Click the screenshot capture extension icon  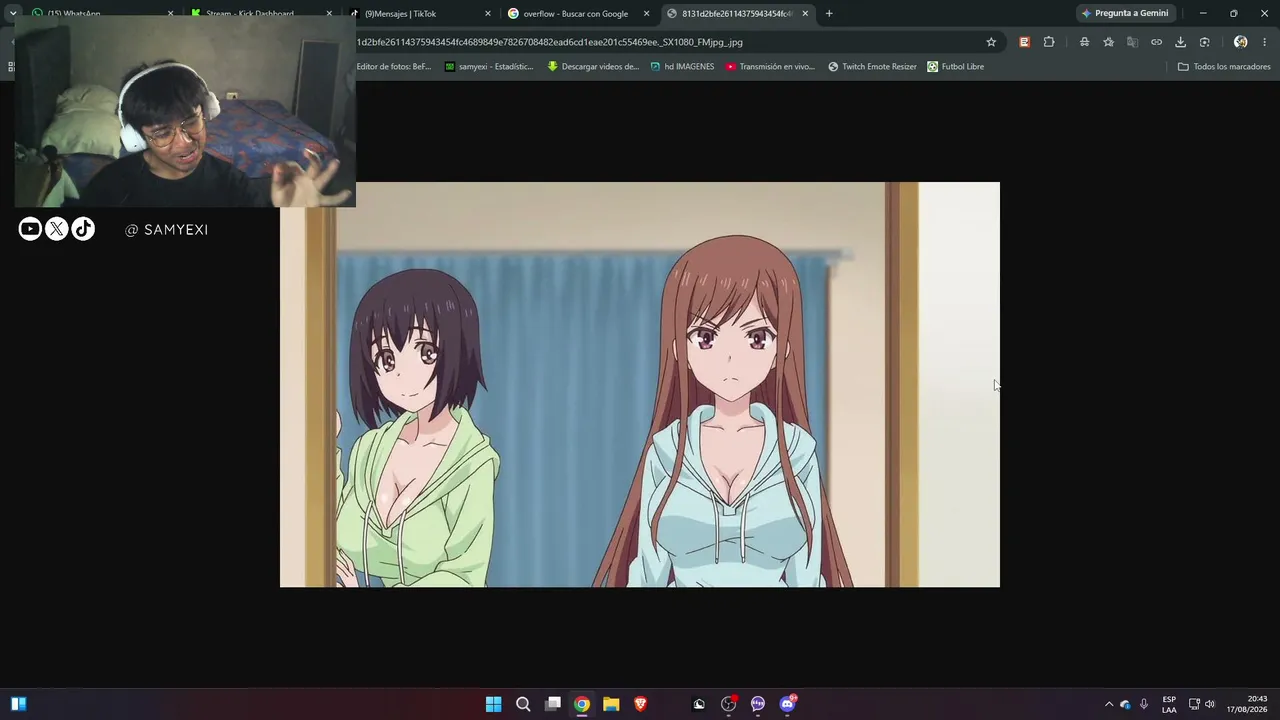[x=1204, y=42]
